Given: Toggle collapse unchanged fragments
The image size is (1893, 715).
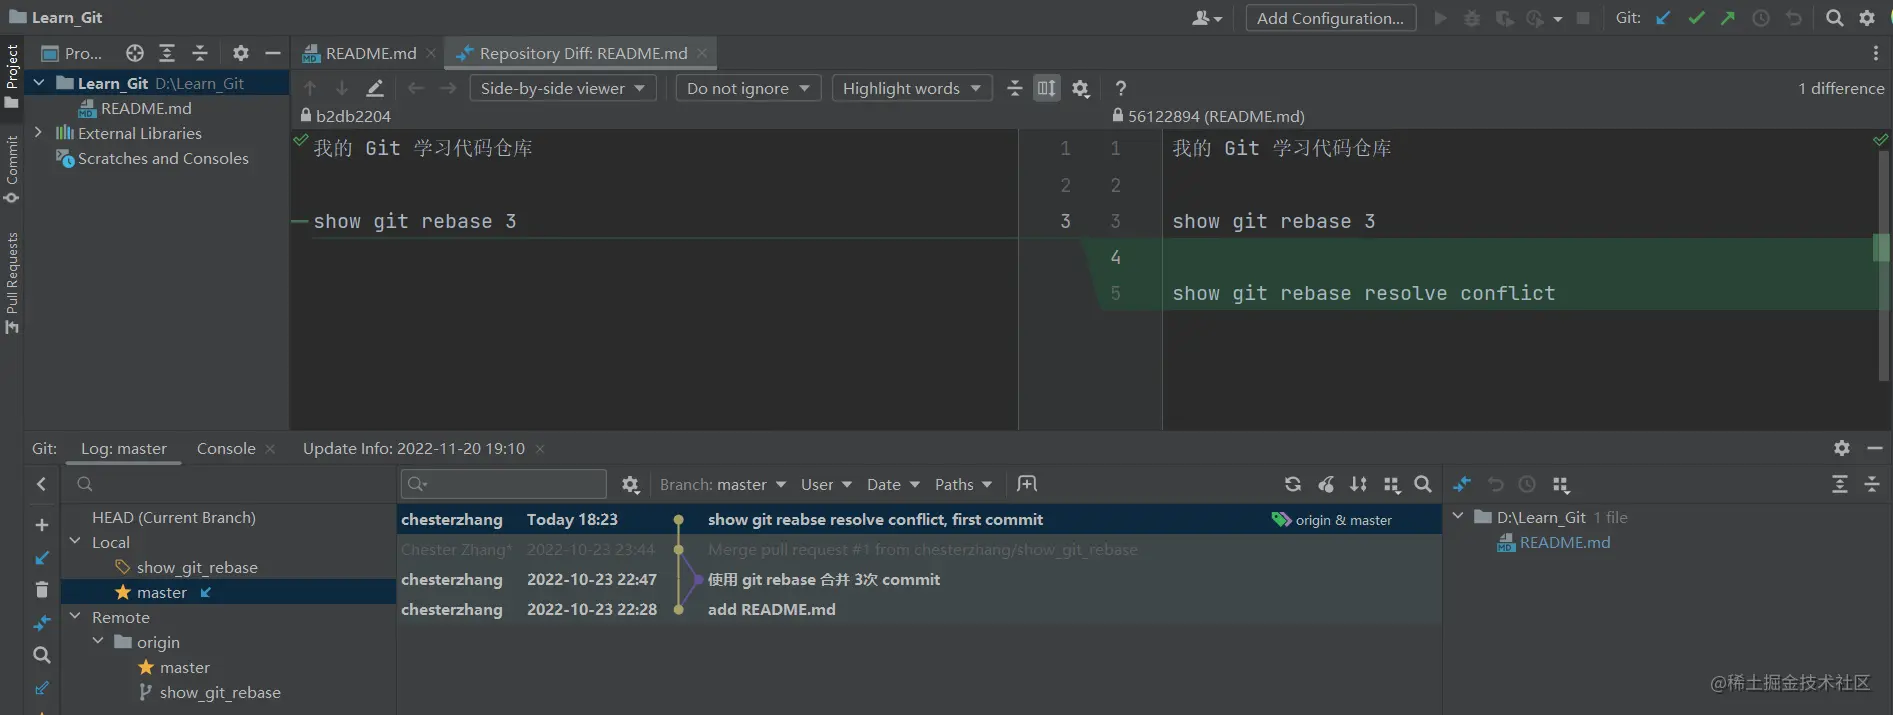Looking at the screenshot, I should 1014,88.
